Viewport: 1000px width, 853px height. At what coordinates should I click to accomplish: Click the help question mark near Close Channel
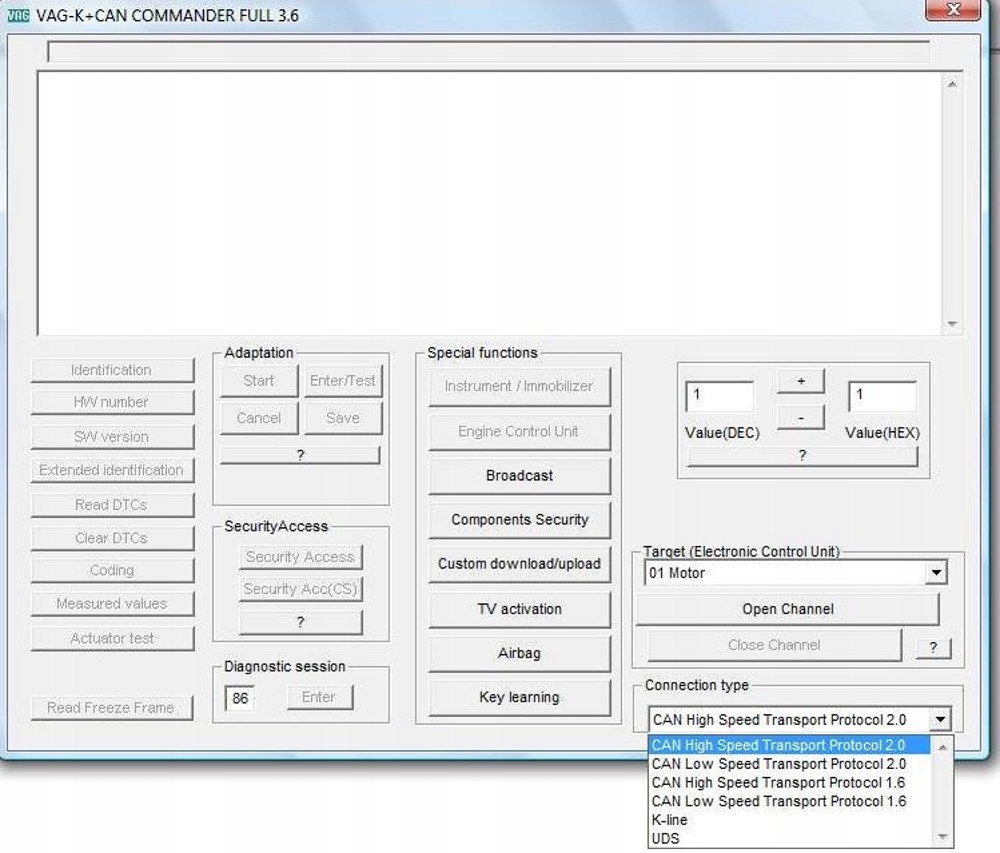click(x=933, y=647)
